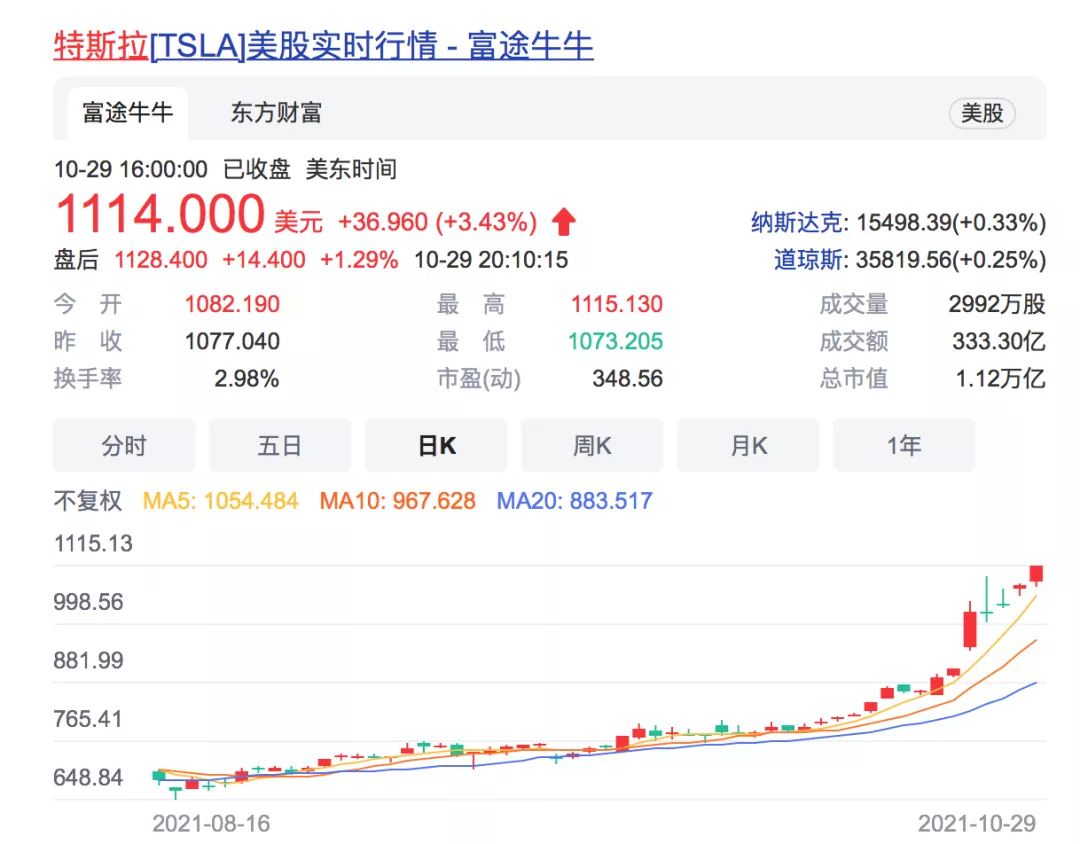The height and width of the screenshot is (844, 1080).
Task: Click the y-axis label 998.56
Action: (88, 602)
